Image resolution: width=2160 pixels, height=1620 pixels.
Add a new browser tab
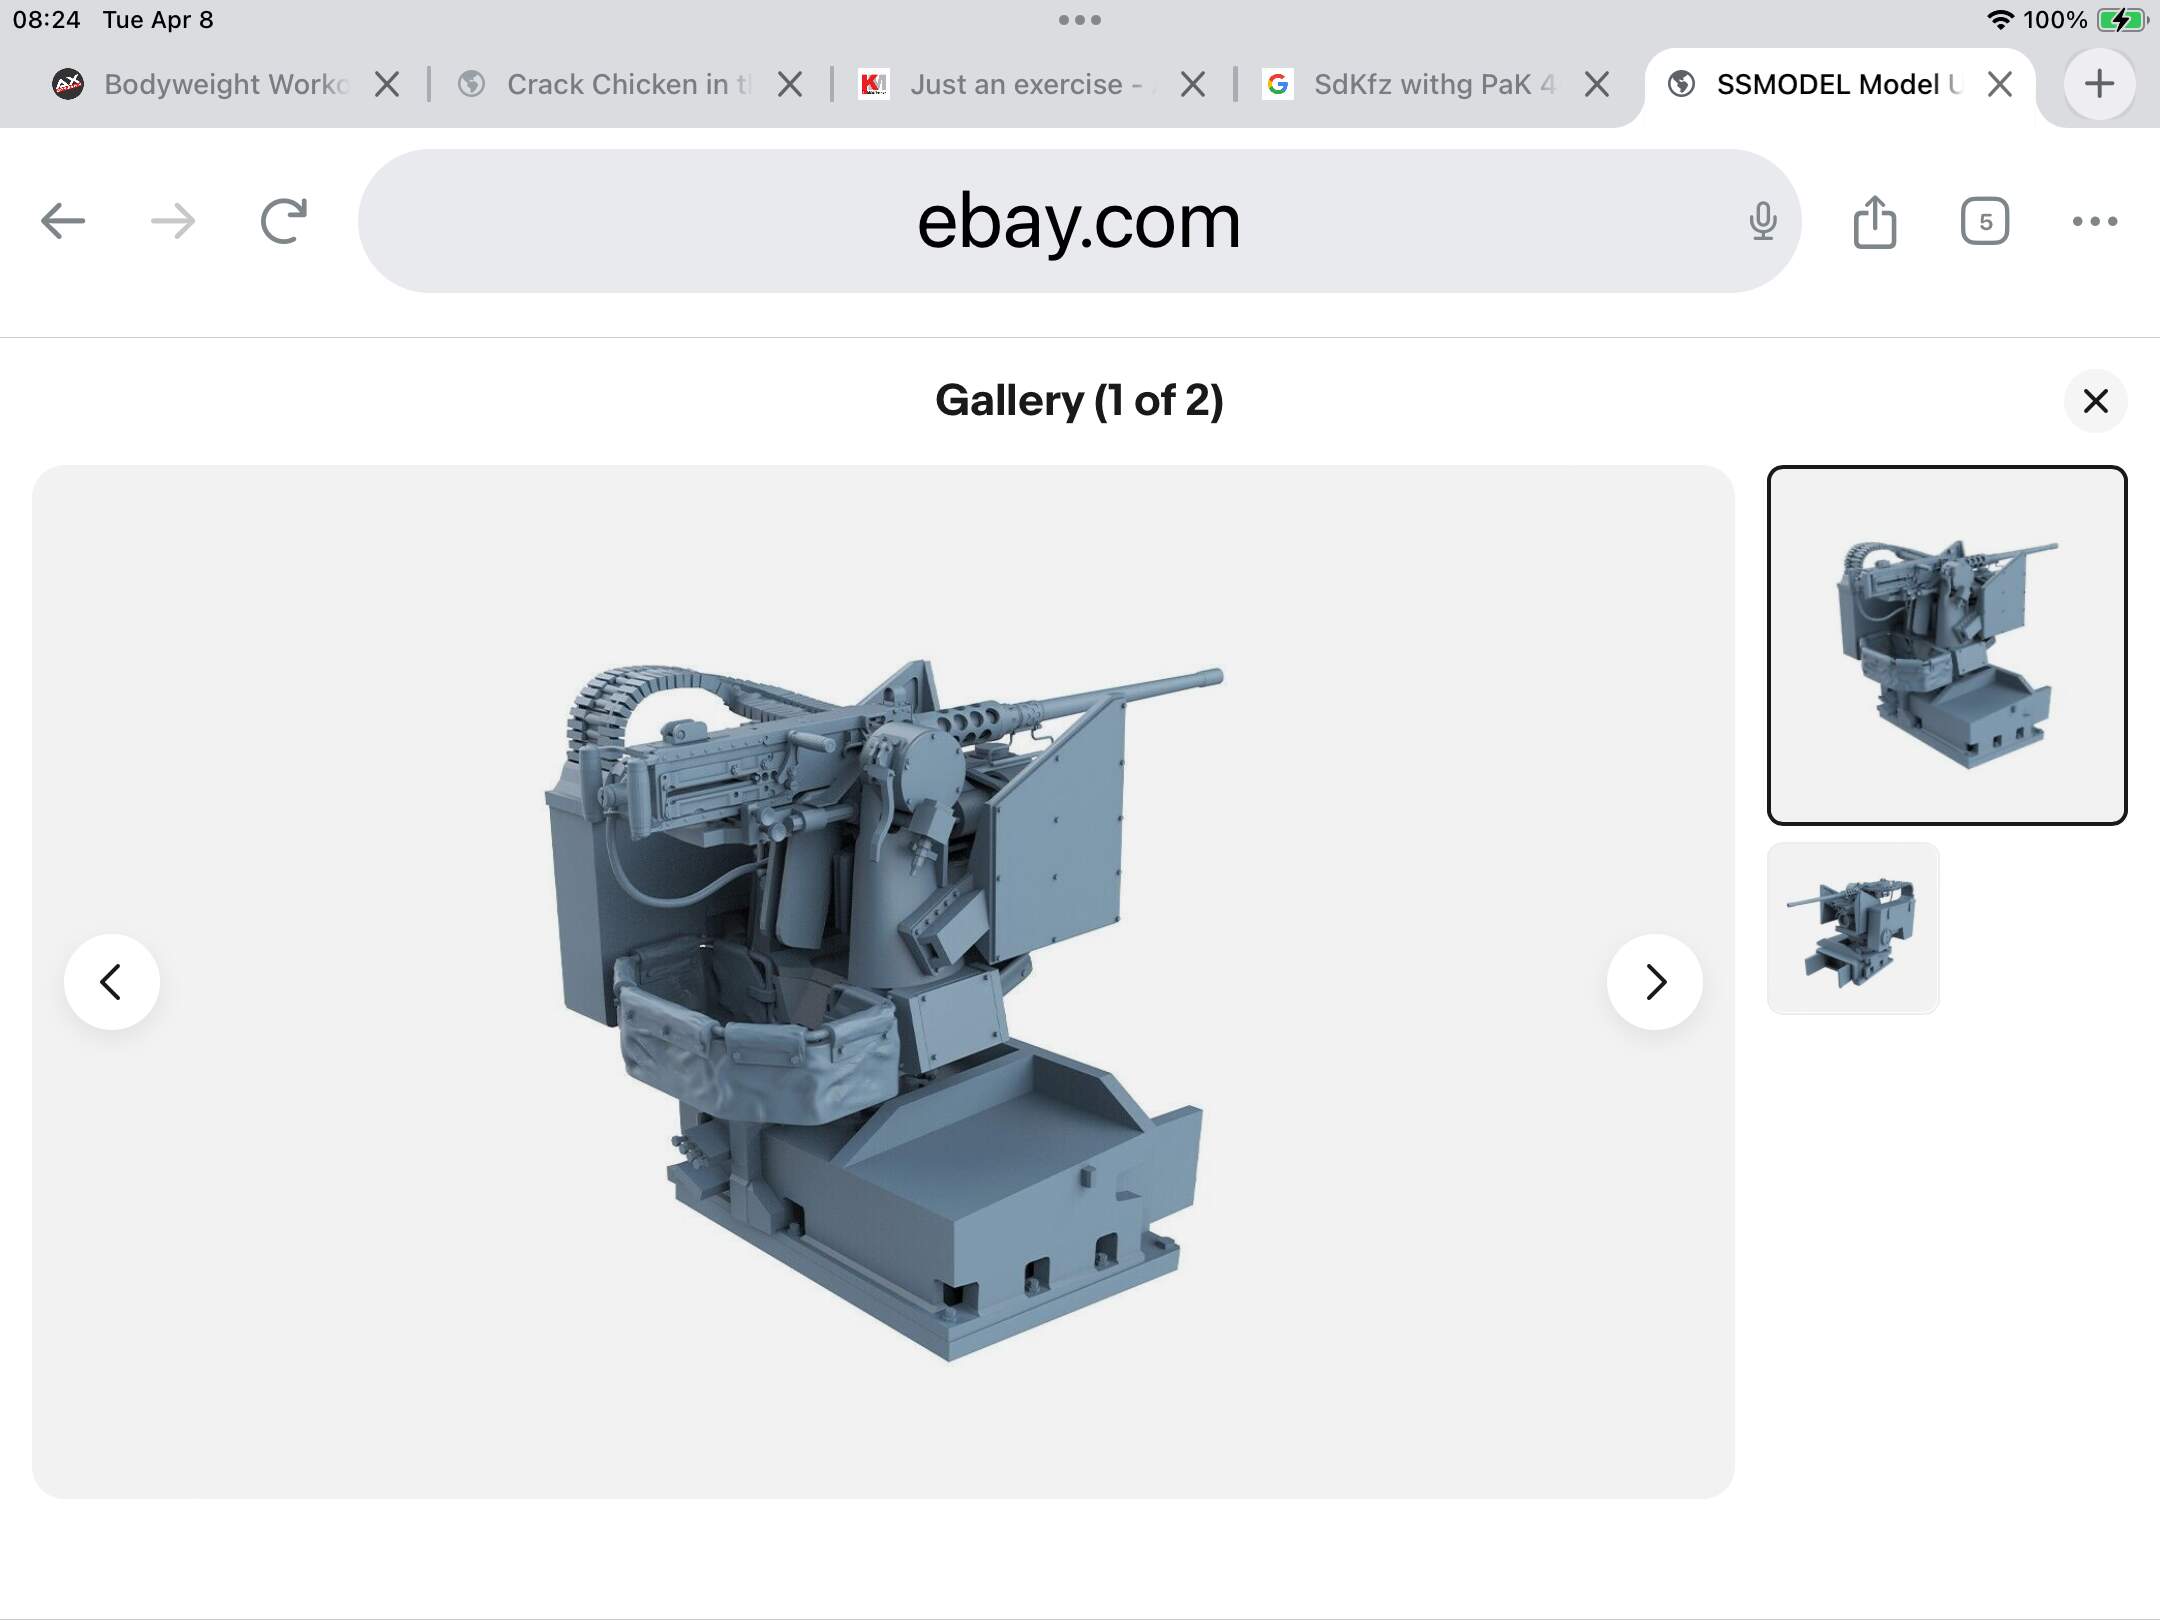2099,84
